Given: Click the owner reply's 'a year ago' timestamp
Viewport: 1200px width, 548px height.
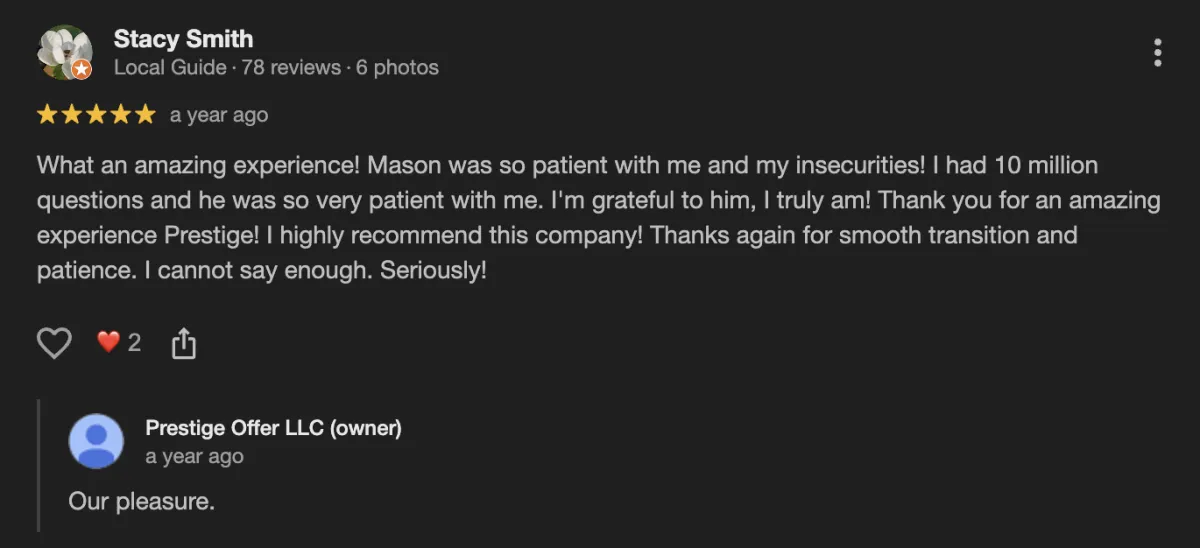Looking at the screenshot, I should click(x=194, y=456).
